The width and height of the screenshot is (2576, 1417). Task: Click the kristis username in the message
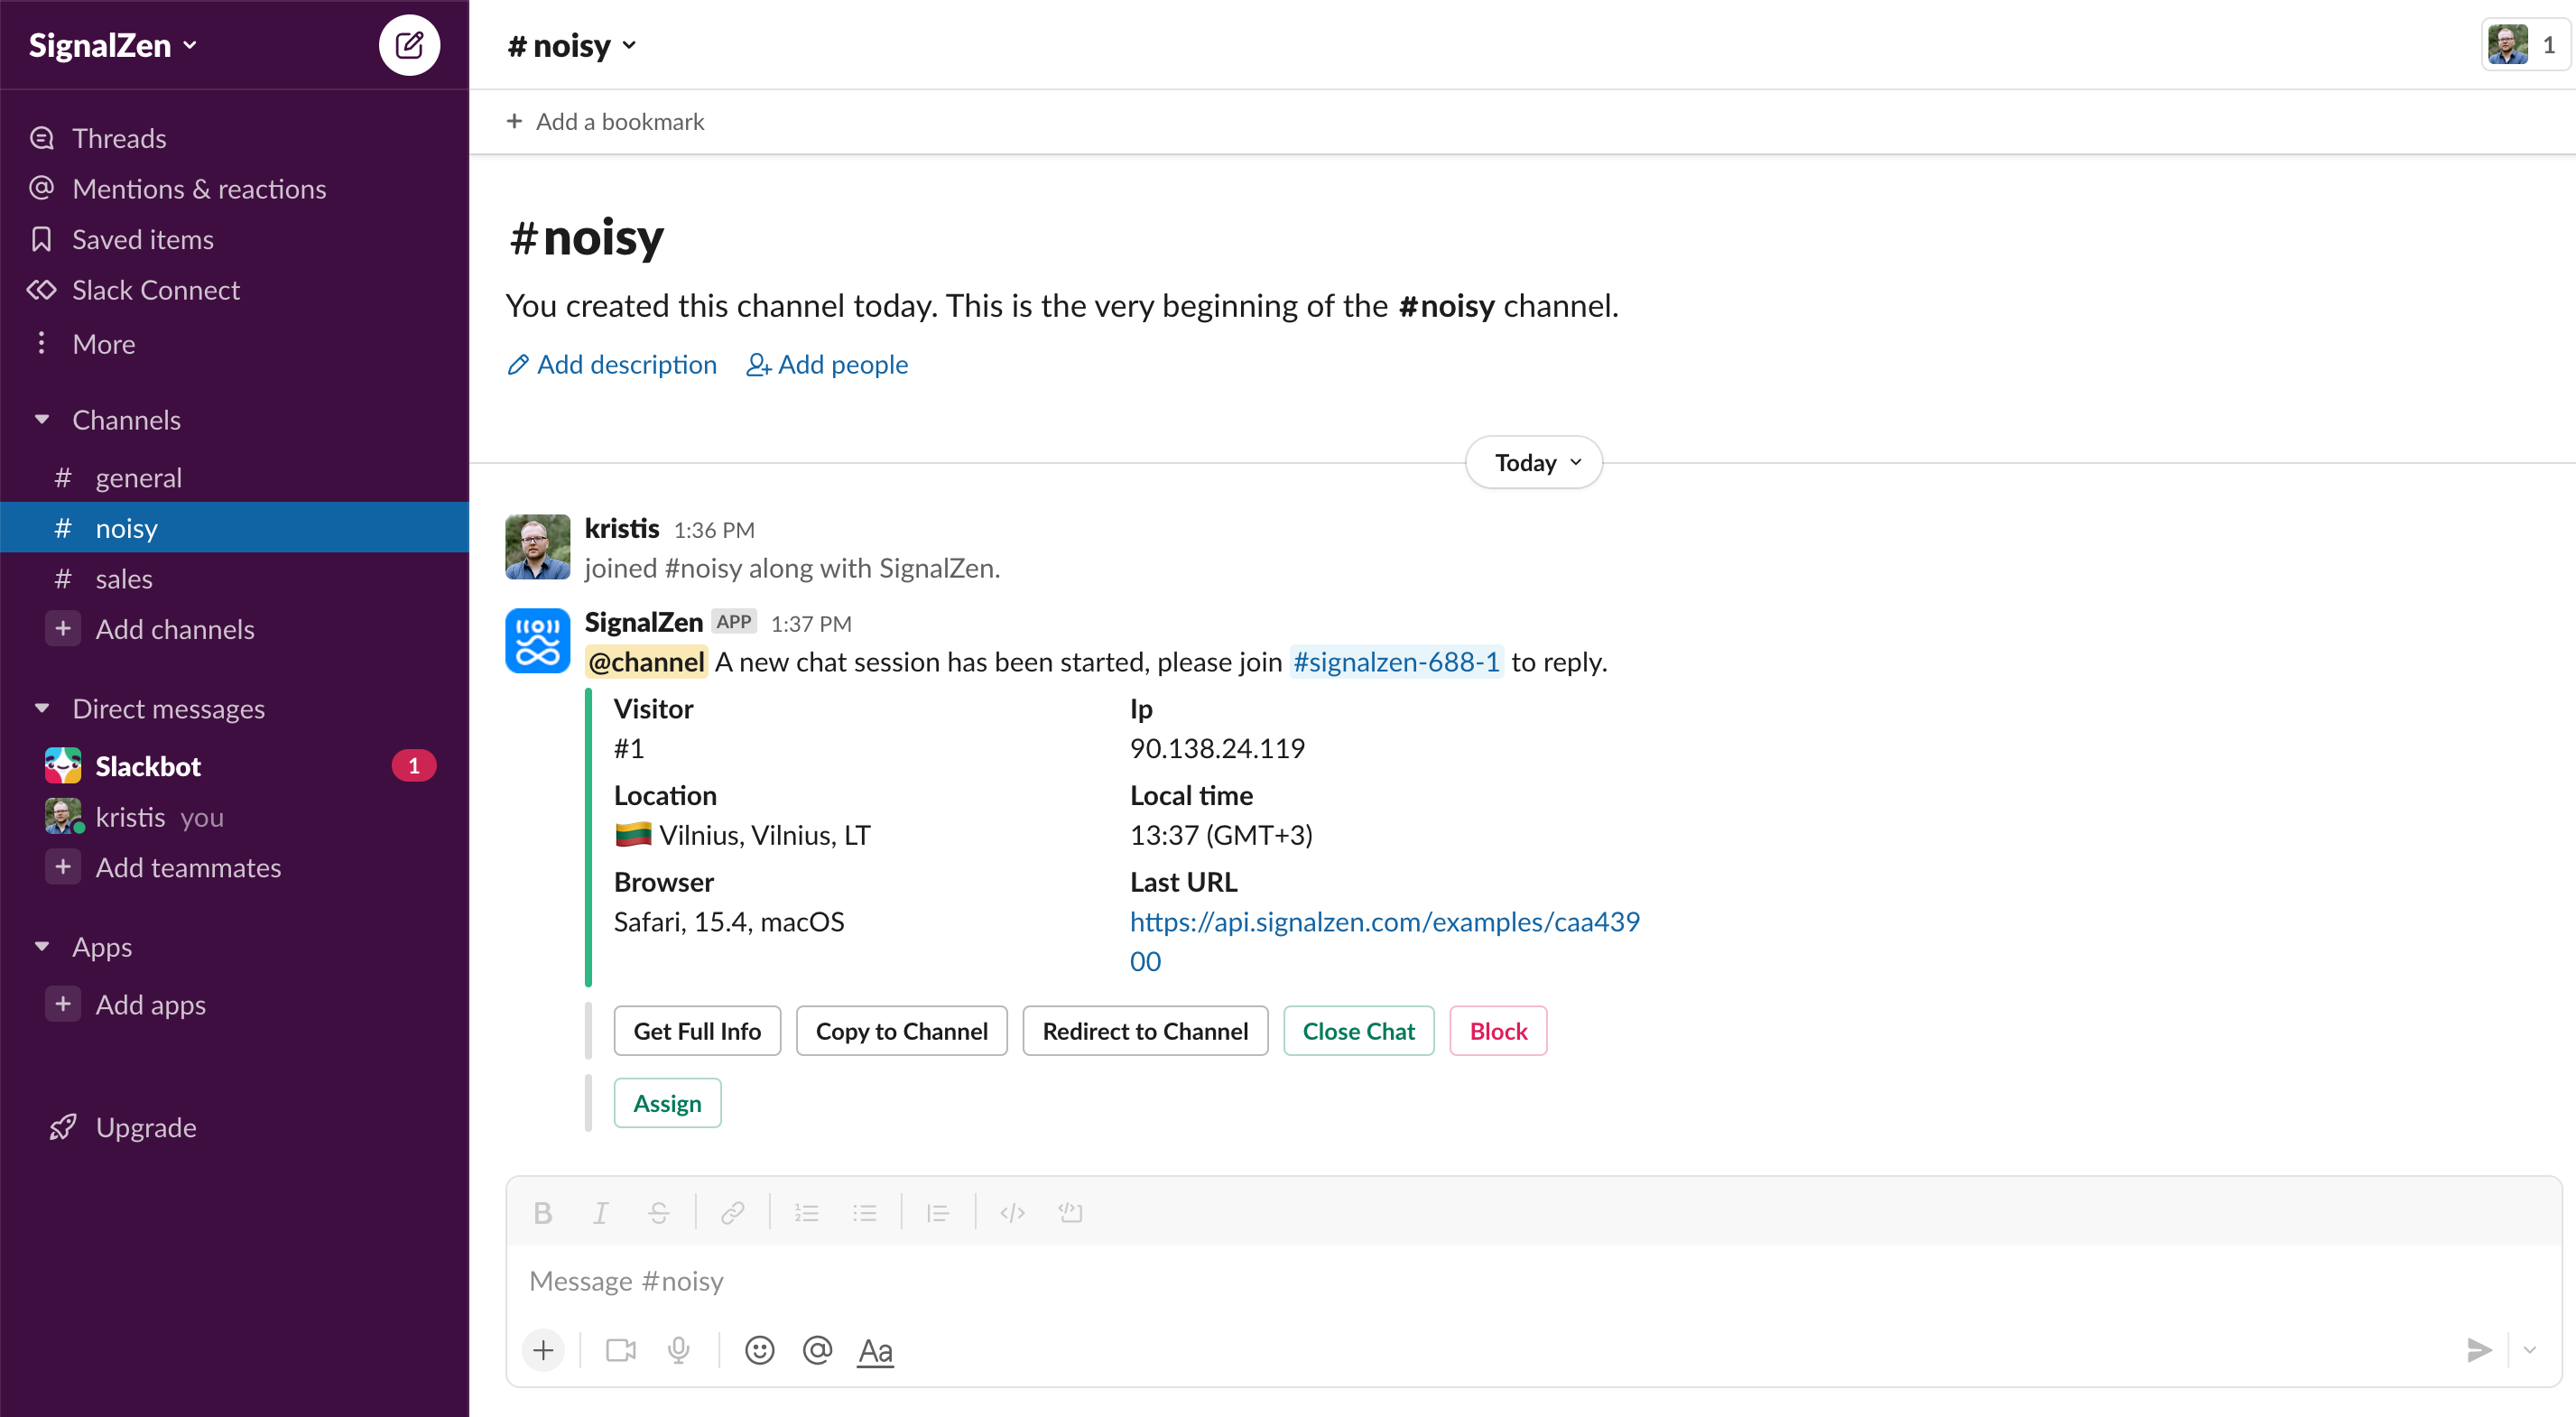[x=622, y=528]
